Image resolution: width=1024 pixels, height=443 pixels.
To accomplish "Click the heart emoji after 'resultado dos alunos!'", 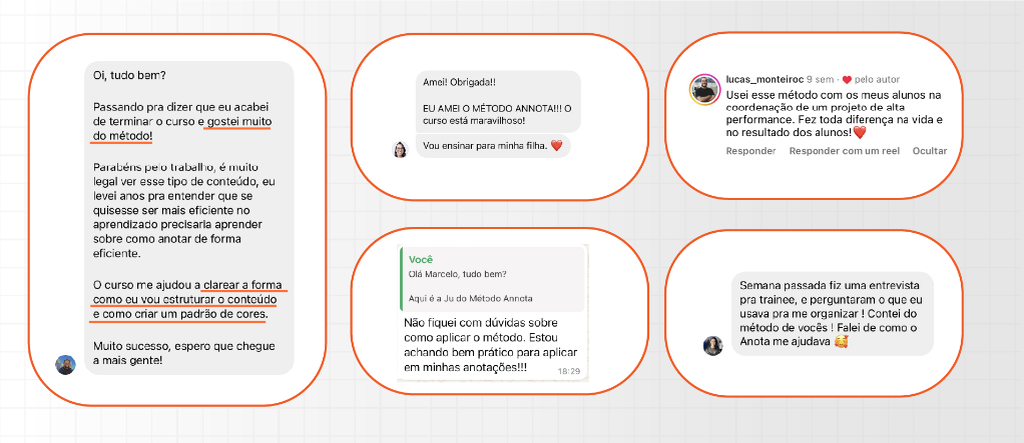I will coord(859,133).
